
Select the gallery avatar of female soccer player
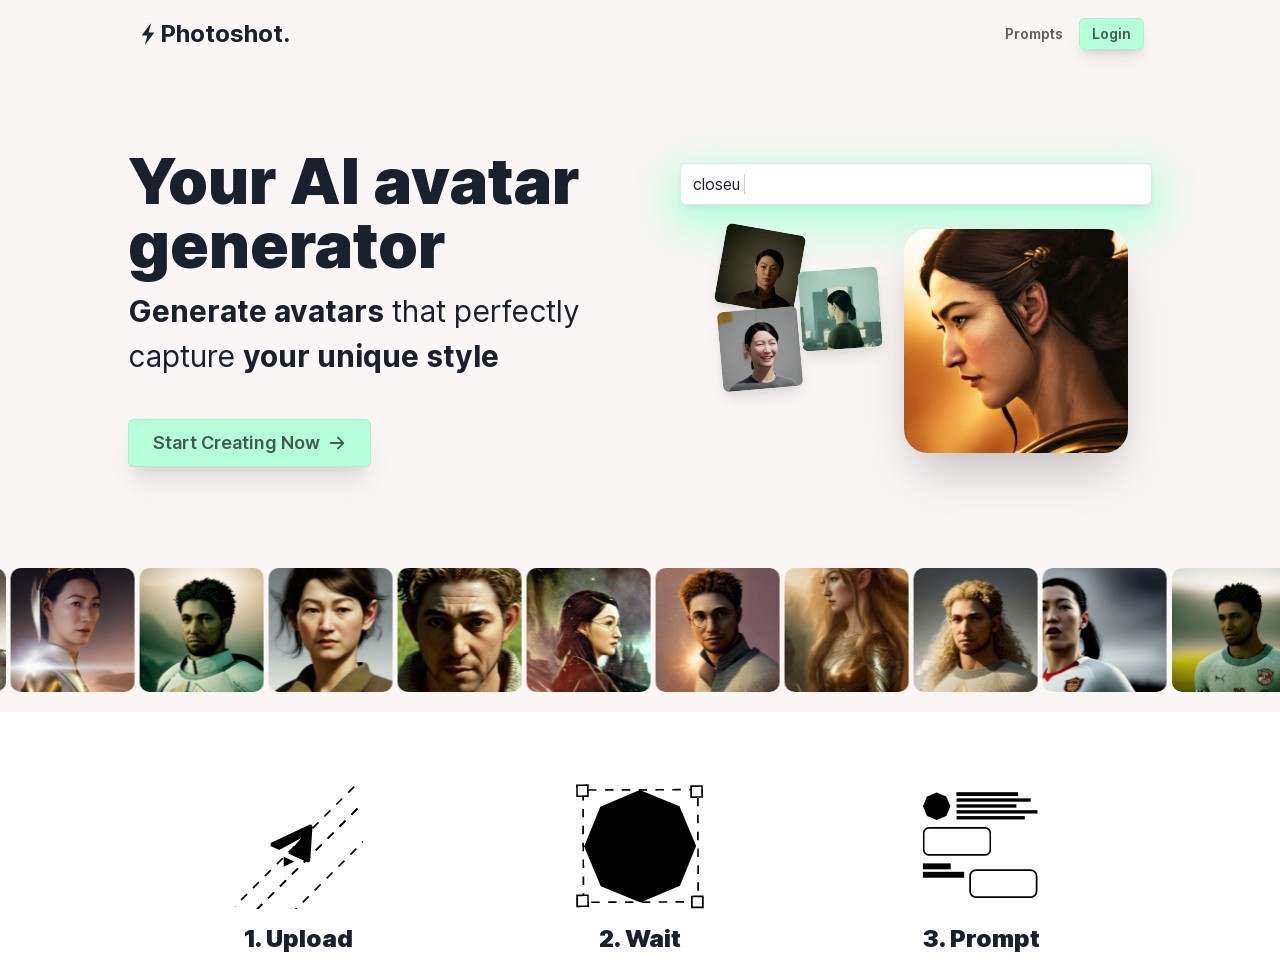click(x=1105, y=630)
